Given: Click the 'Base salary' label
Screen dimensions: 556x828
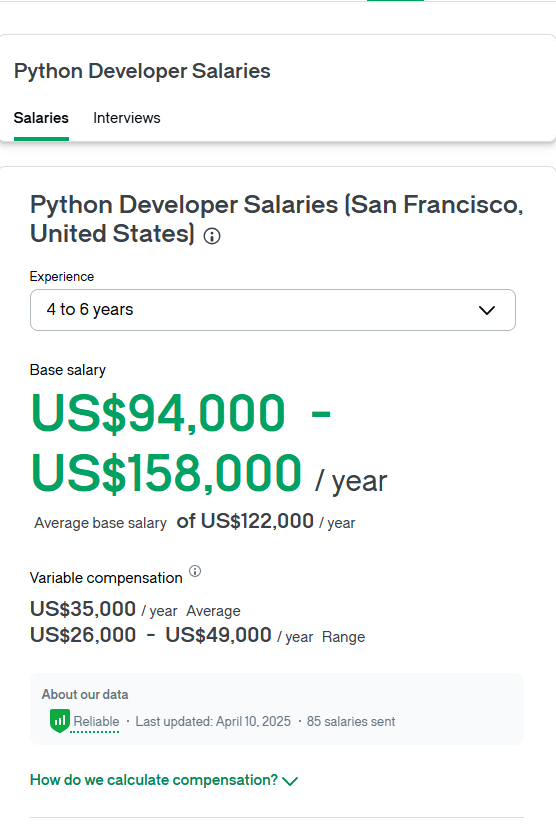Looking at the screenshot, I should click(x=68, y=370).
